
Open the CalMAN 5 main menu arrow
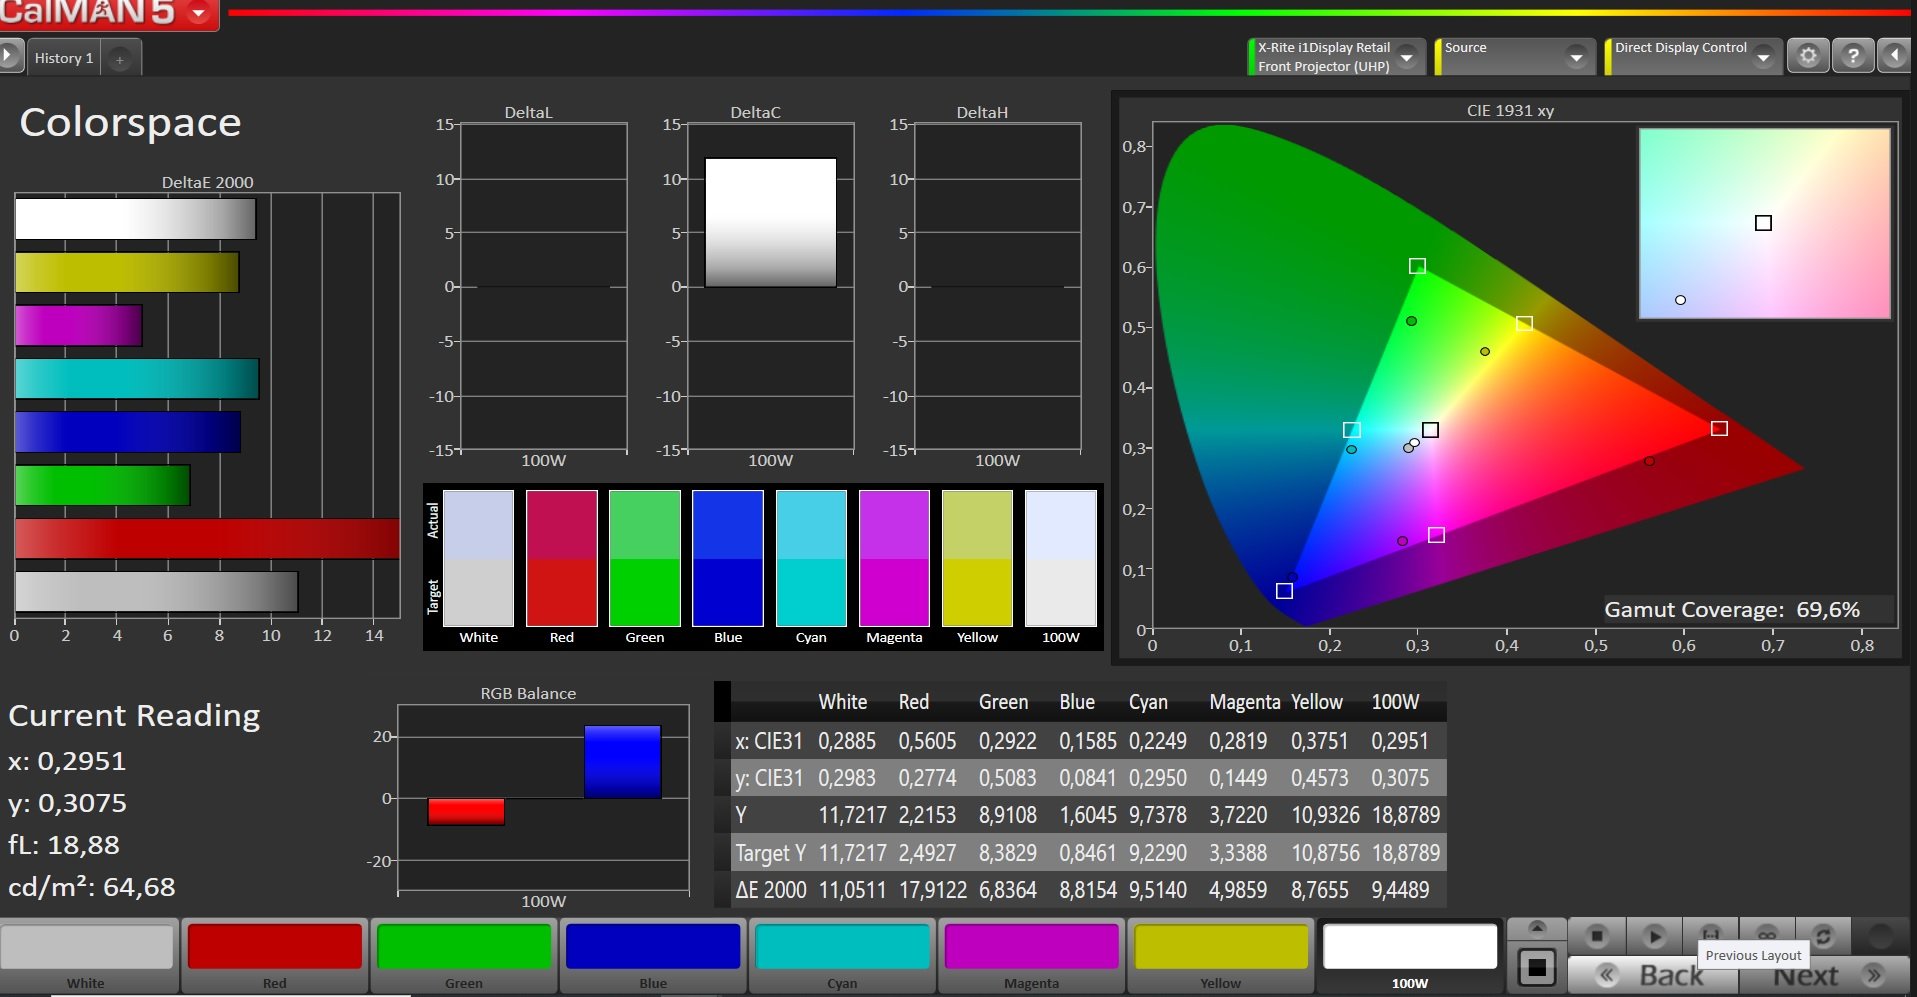click(x=198, y=13)
